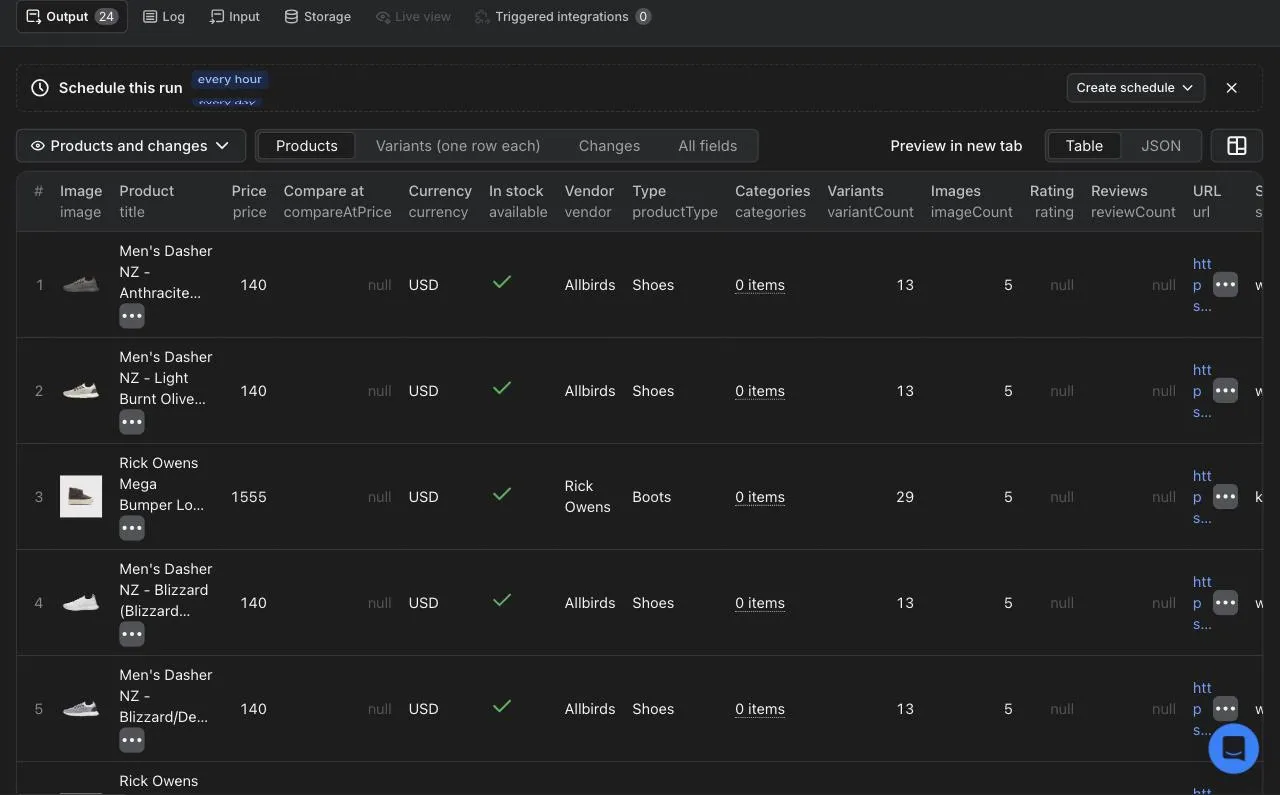Switch output format to JSON
This screenshot has width=1280, height=795.
[1161, 146]
